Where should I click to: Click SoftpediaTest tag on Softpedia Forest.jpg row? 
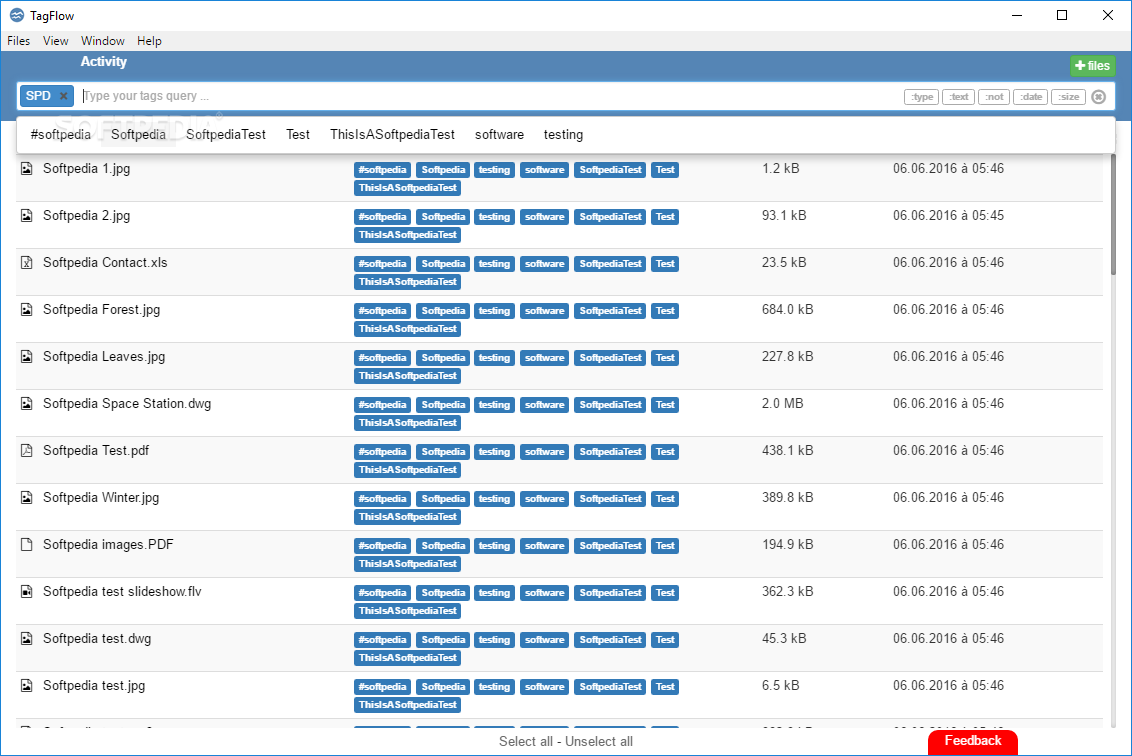610,310
